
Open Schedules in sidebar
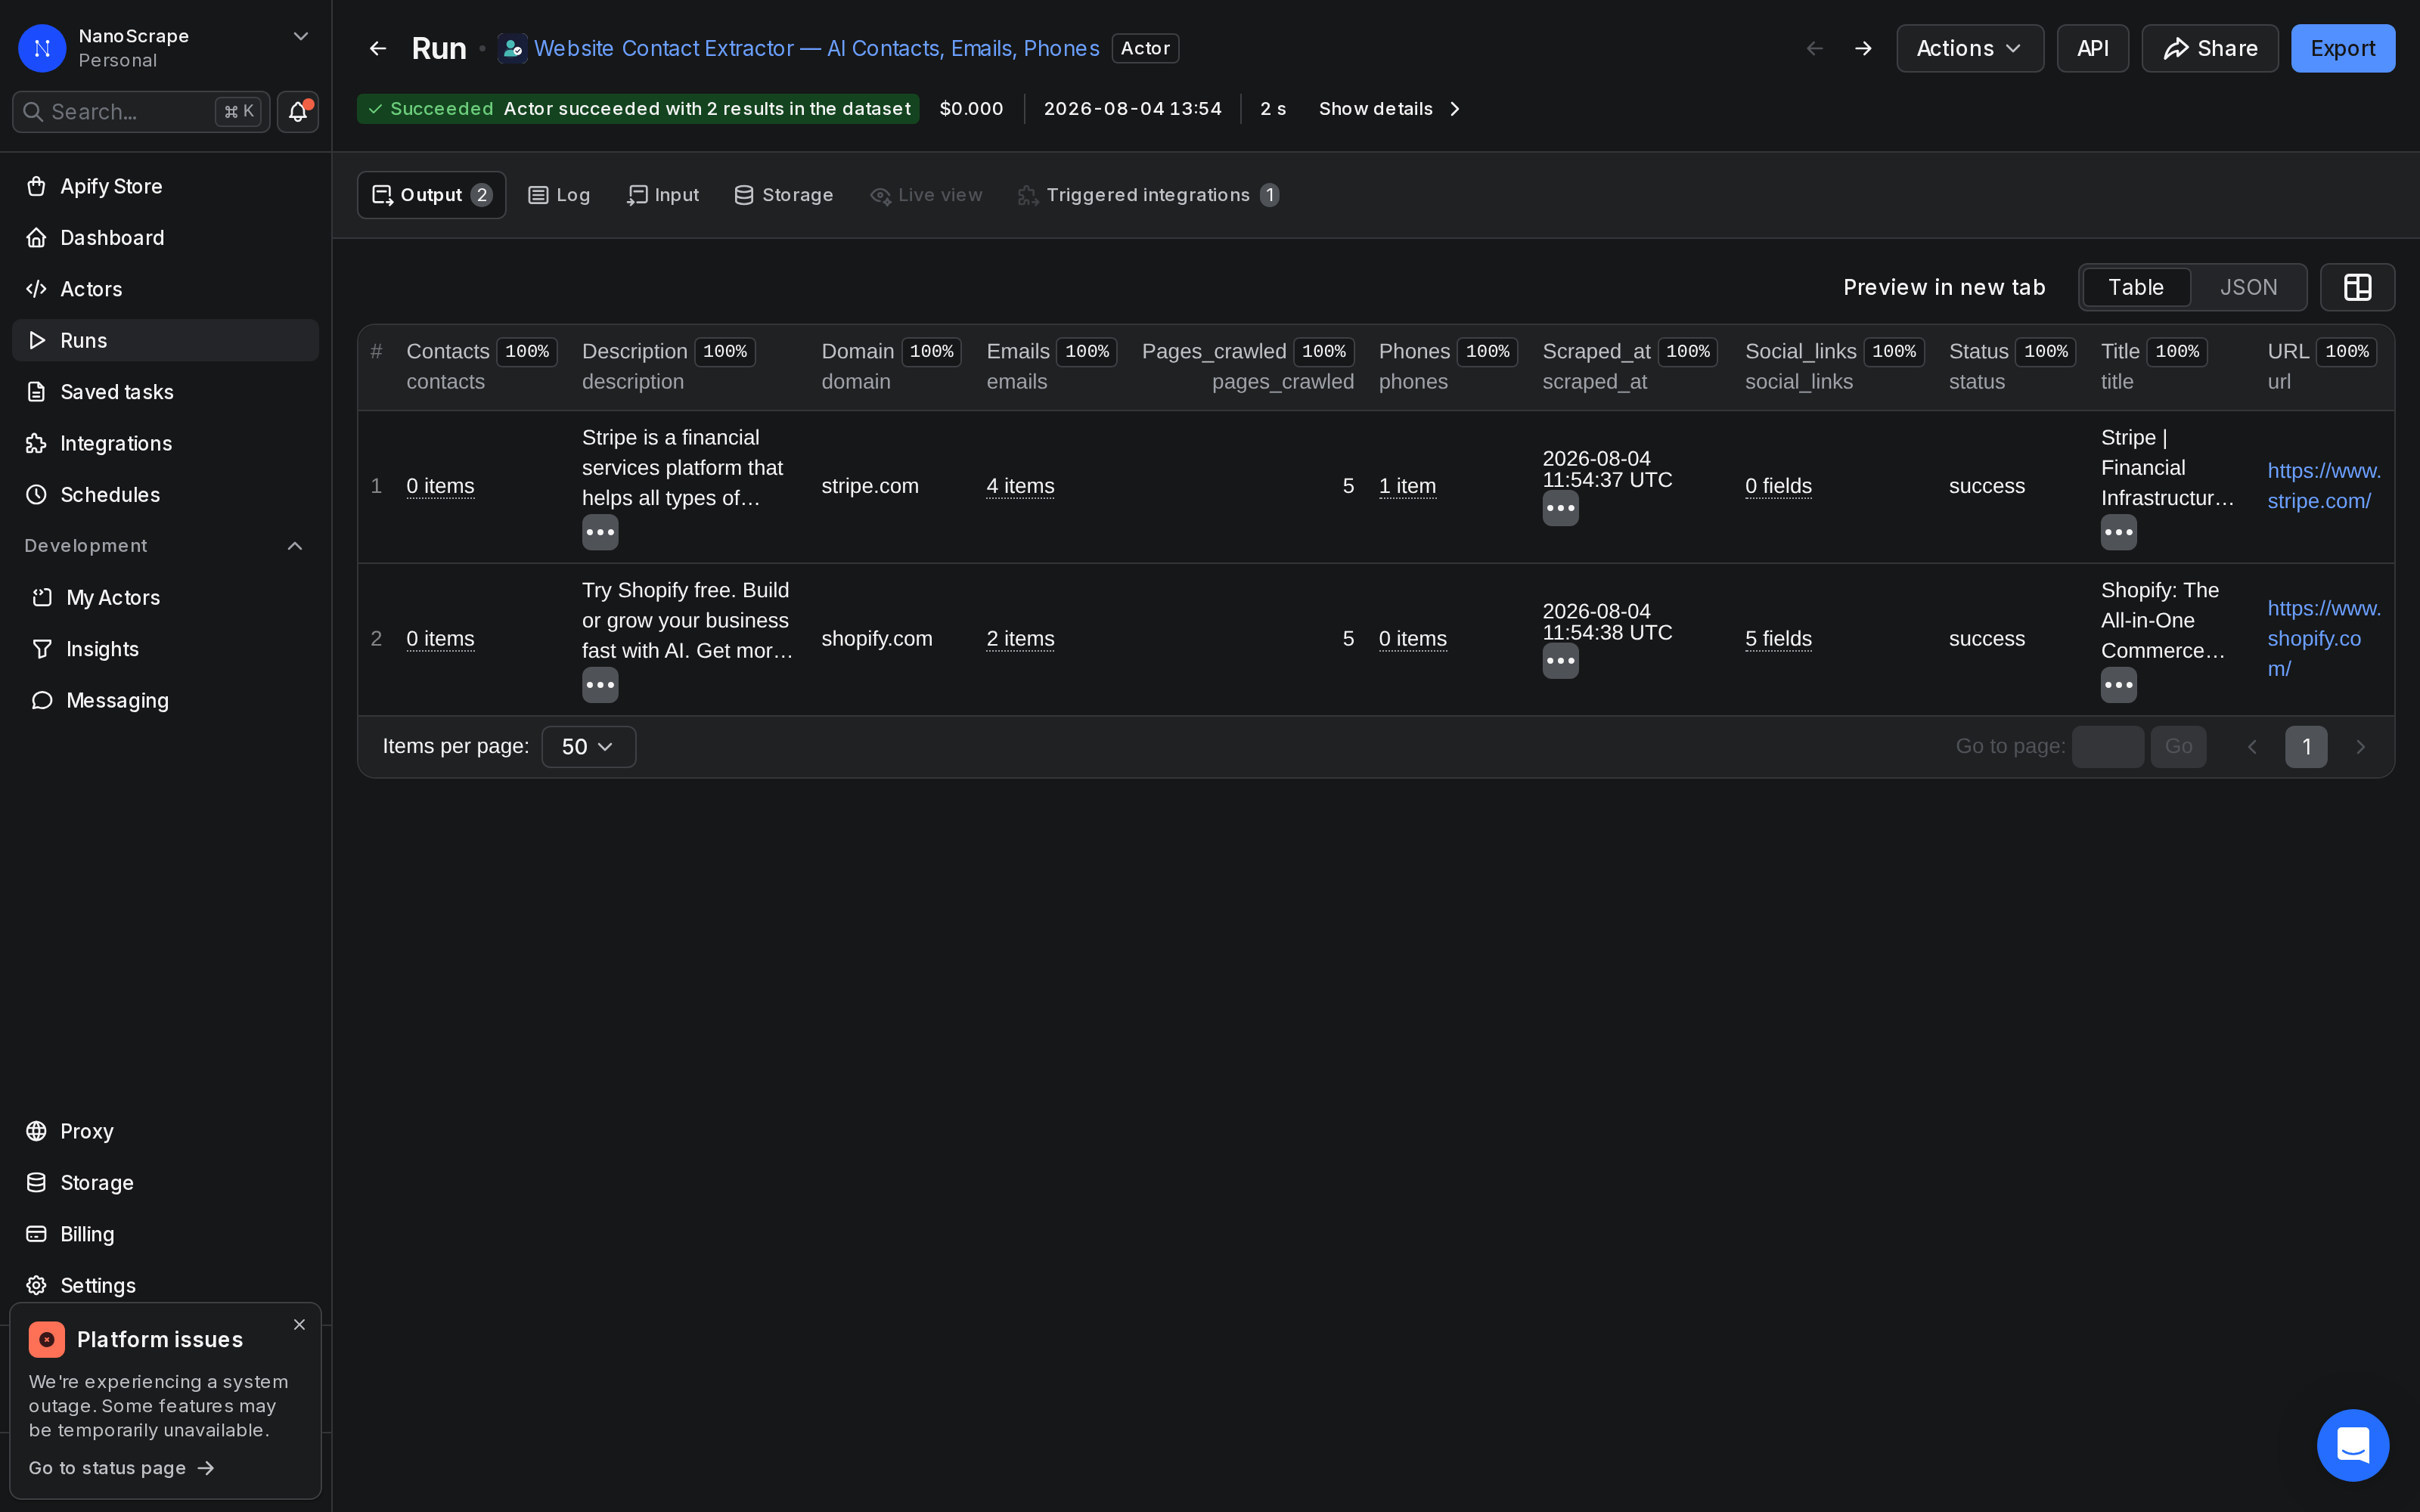point(165,495)
